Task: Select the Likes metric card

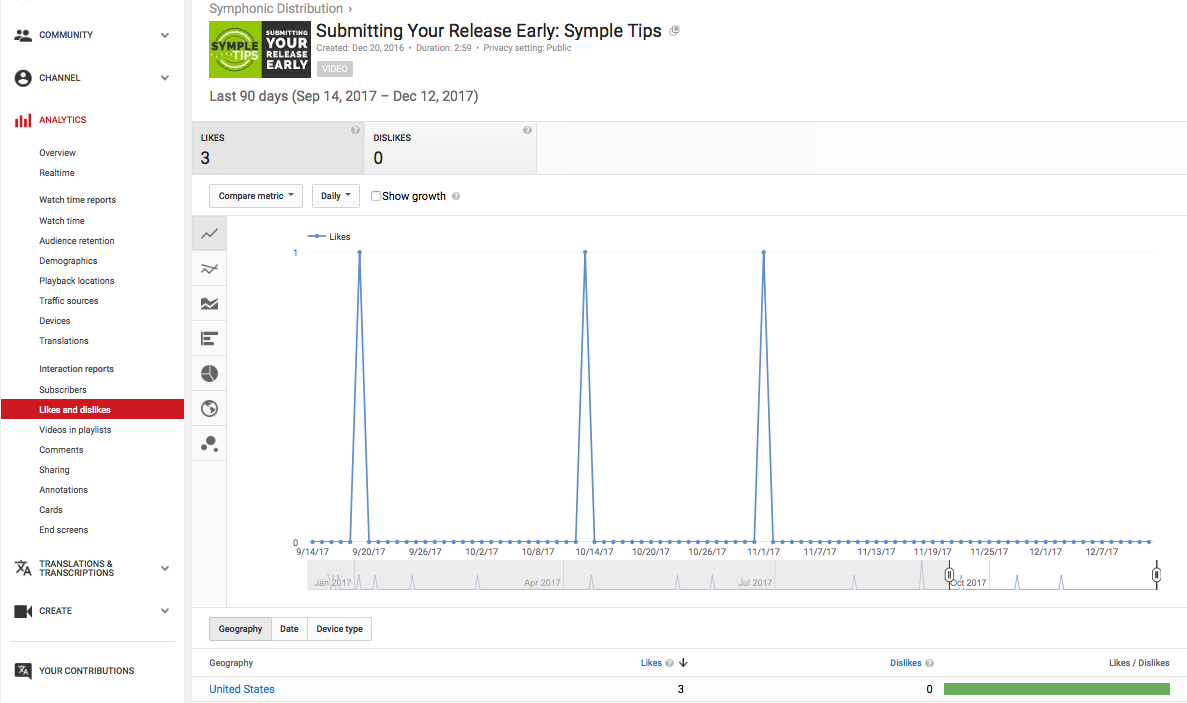Action: point(279,148)
